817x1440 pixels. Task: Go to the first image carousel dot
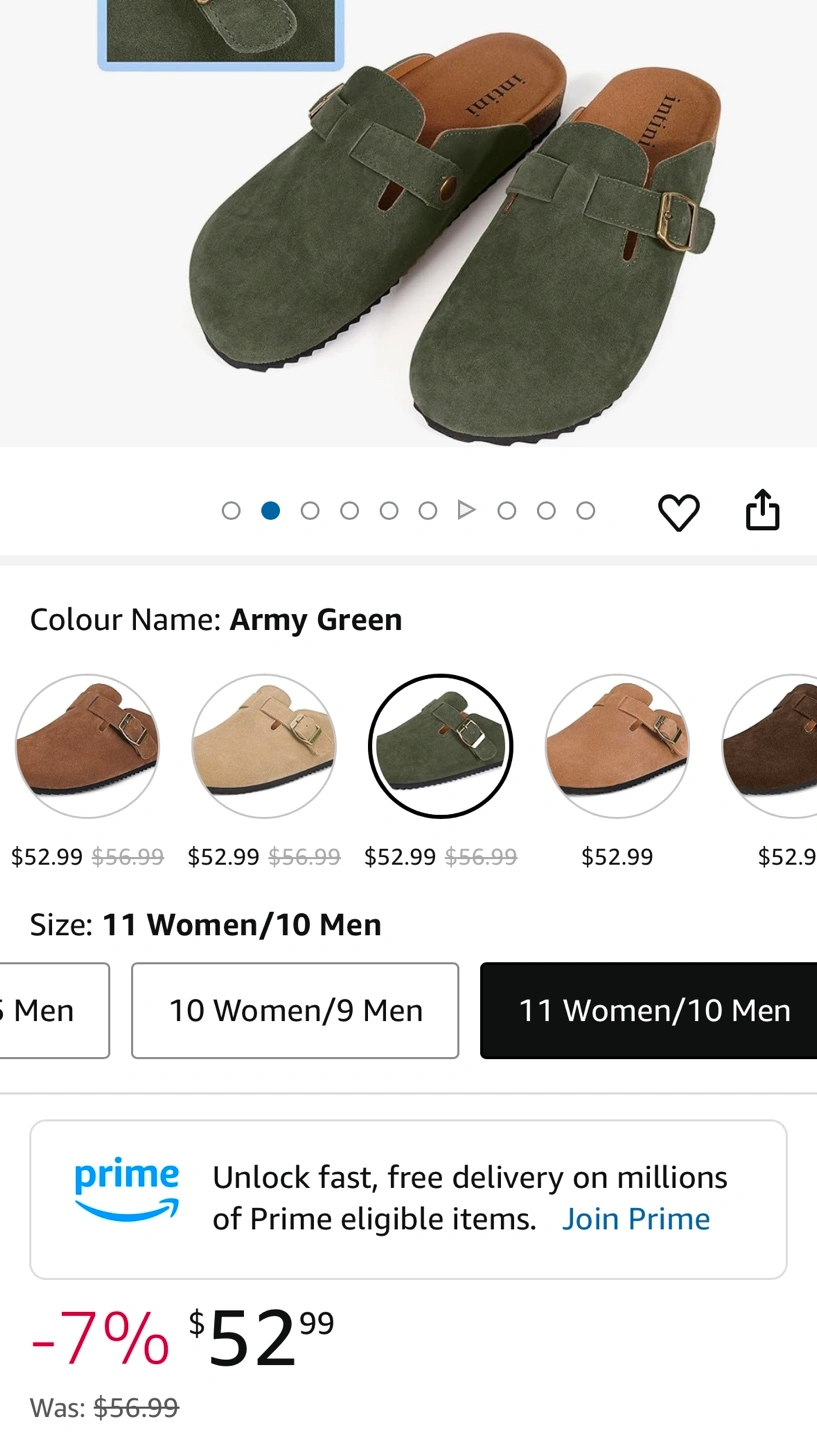tap(231, 511)
